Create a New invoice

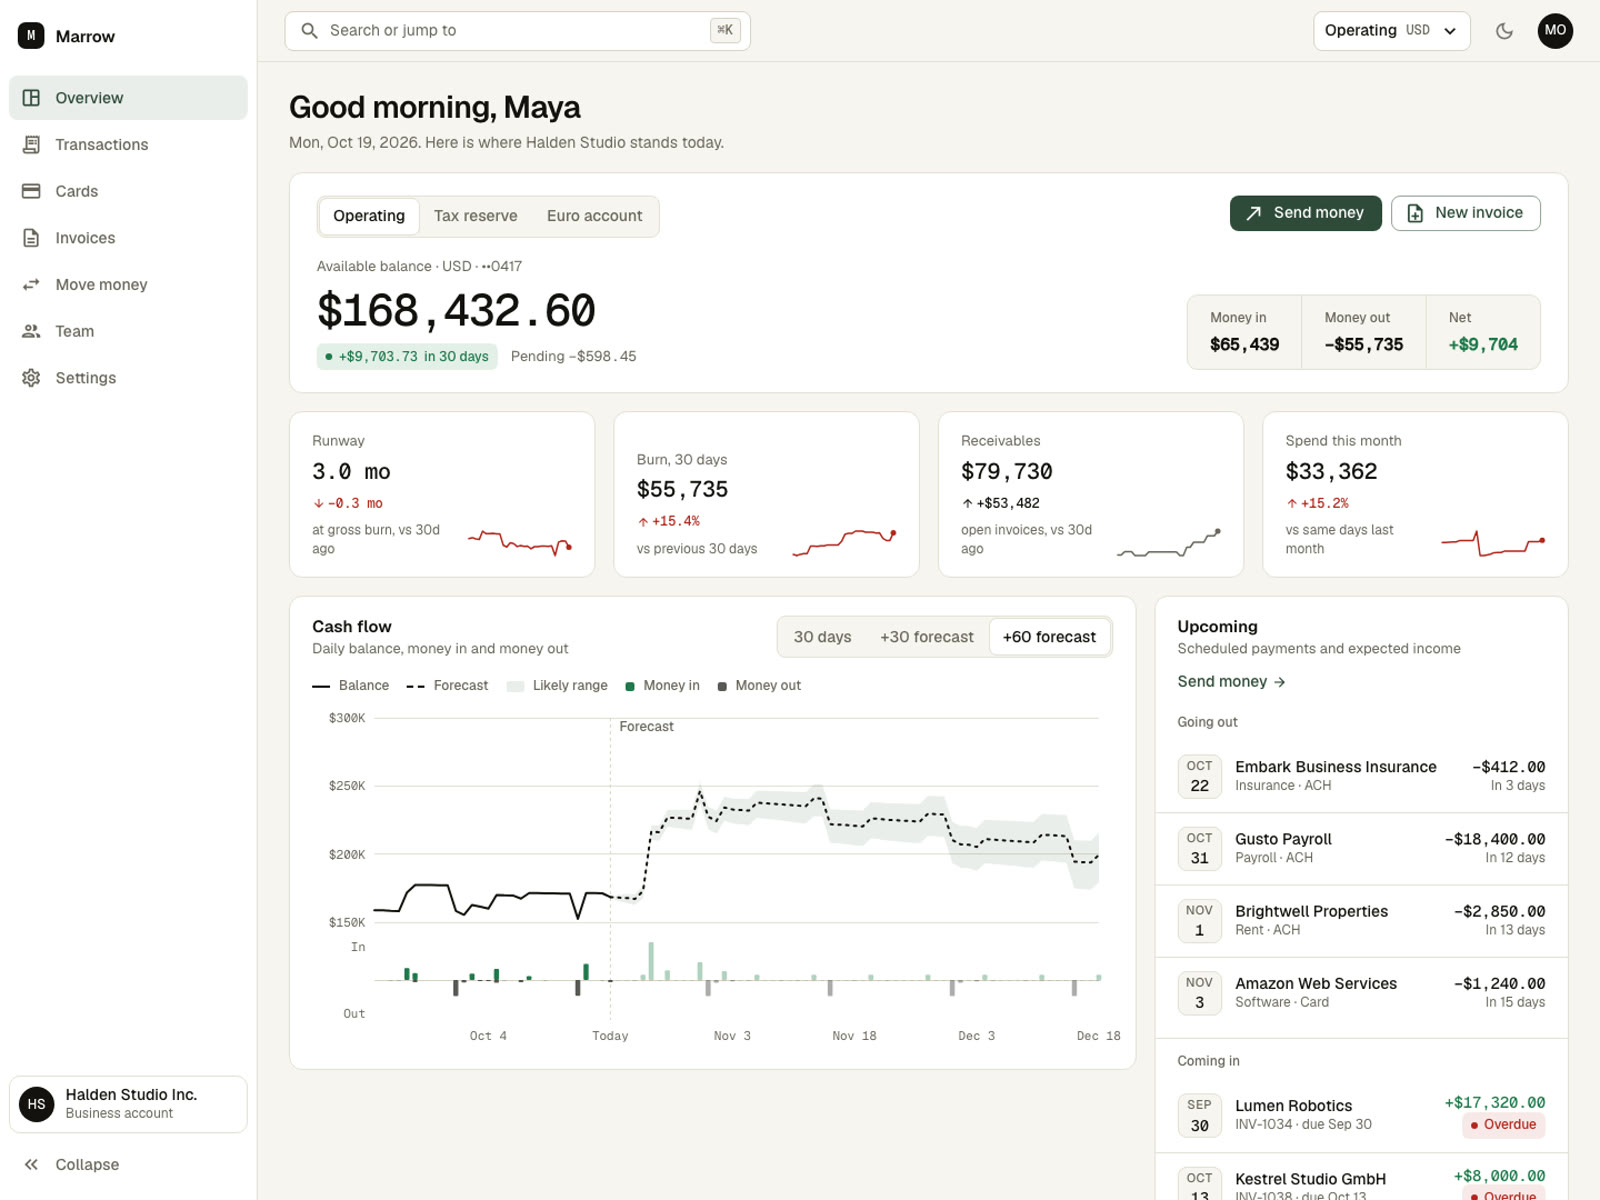[x=1465, y=213]
